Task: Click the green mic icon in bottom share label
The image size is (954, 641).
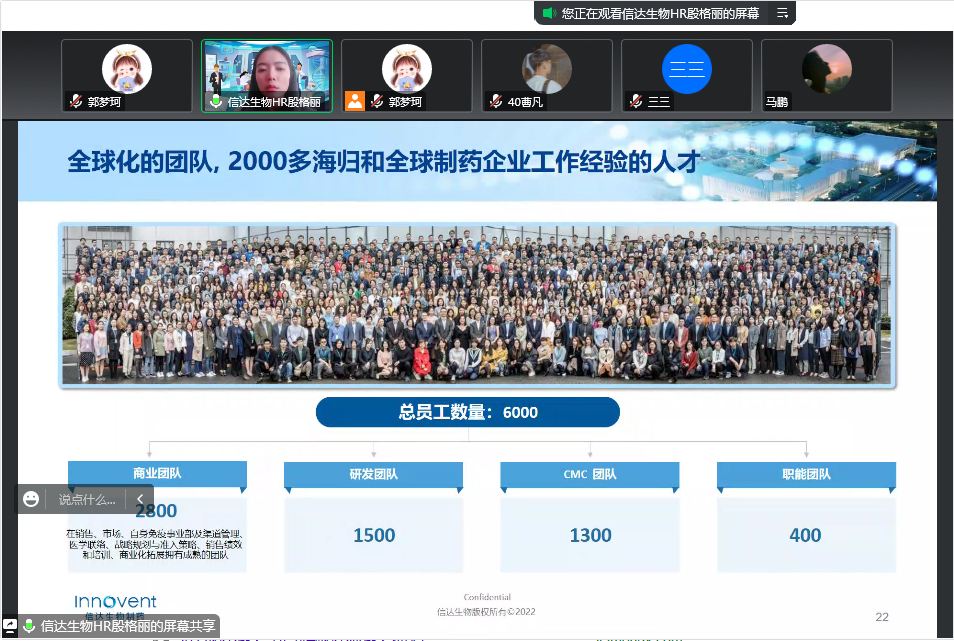Action: (29, 626)
